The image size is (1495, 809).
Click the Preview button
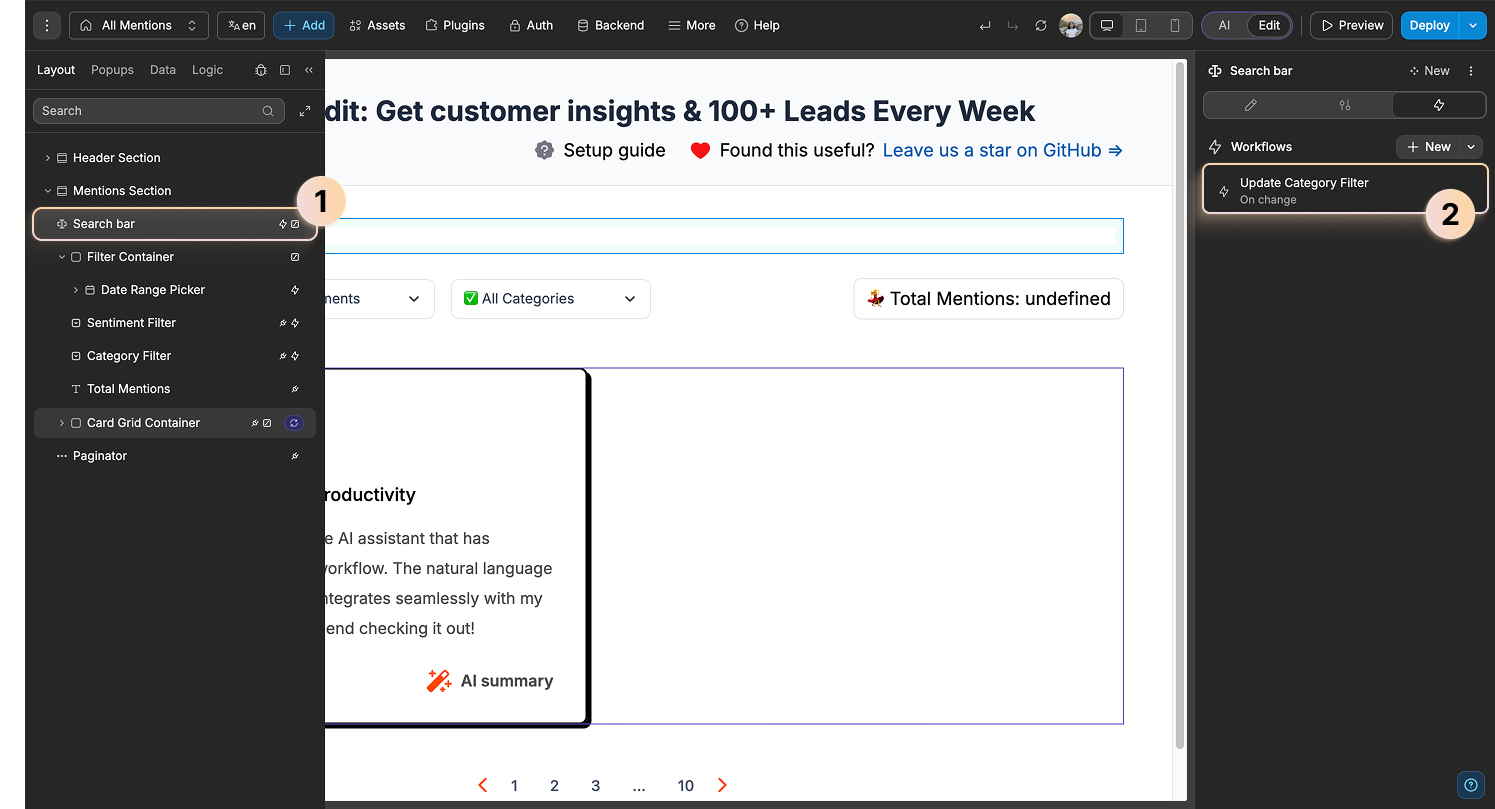coord(1350,25)
